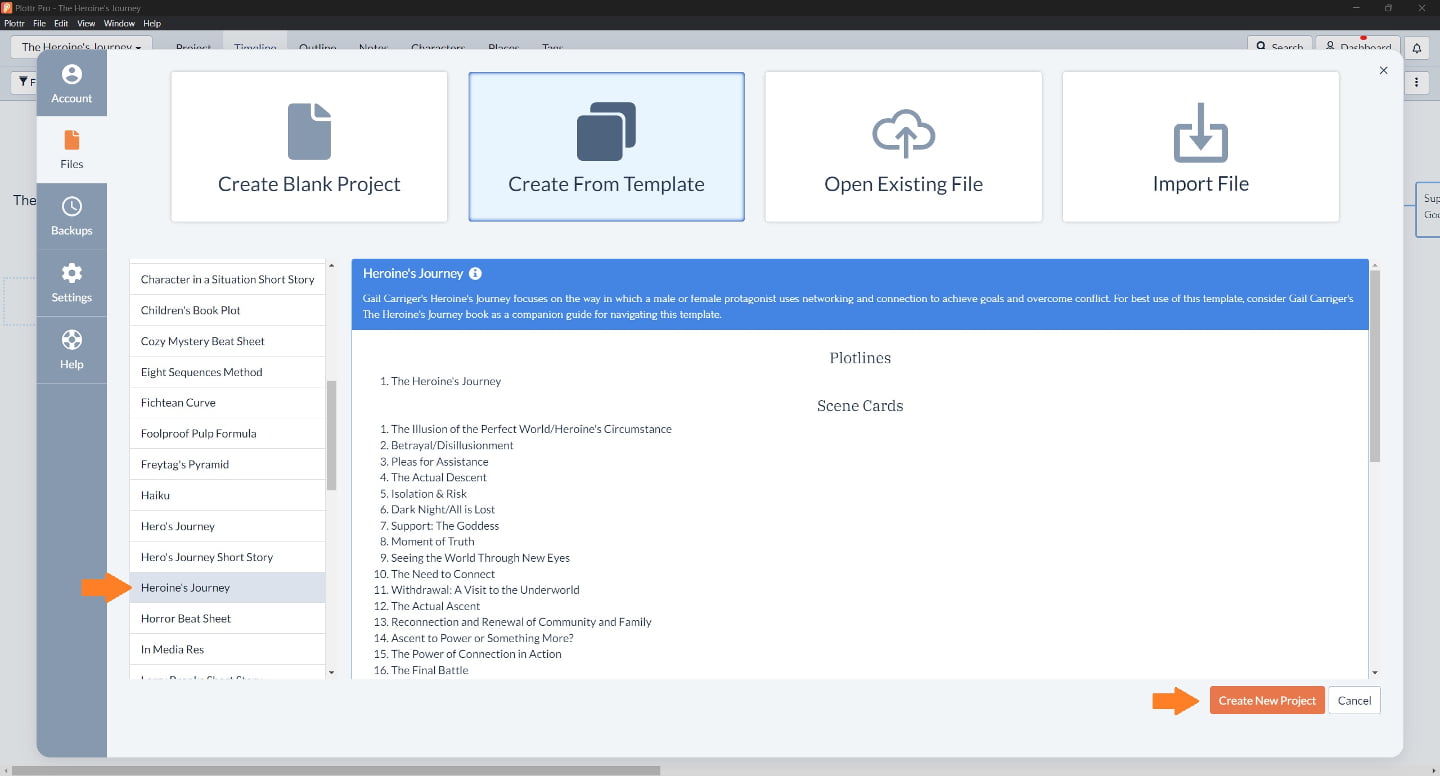
Task: Click template list scroll down arrow
Action: pos(332,672)
